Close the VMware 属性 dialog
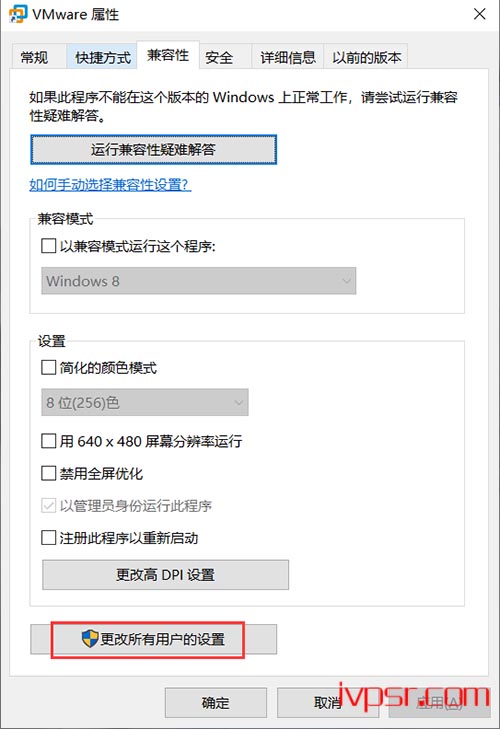Viewport: 500px width, 729px height. tap(480, 14)
